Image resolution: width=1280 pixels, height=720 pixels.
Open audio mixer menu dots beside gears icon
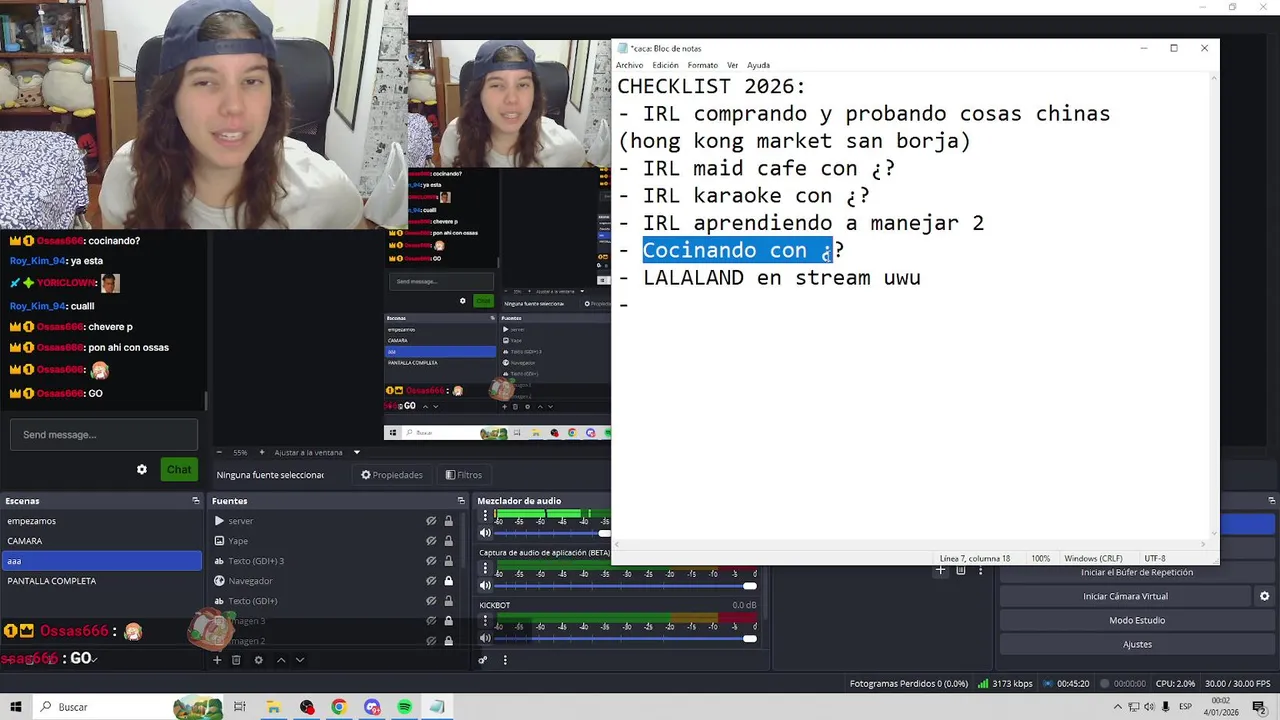[505, 660]
